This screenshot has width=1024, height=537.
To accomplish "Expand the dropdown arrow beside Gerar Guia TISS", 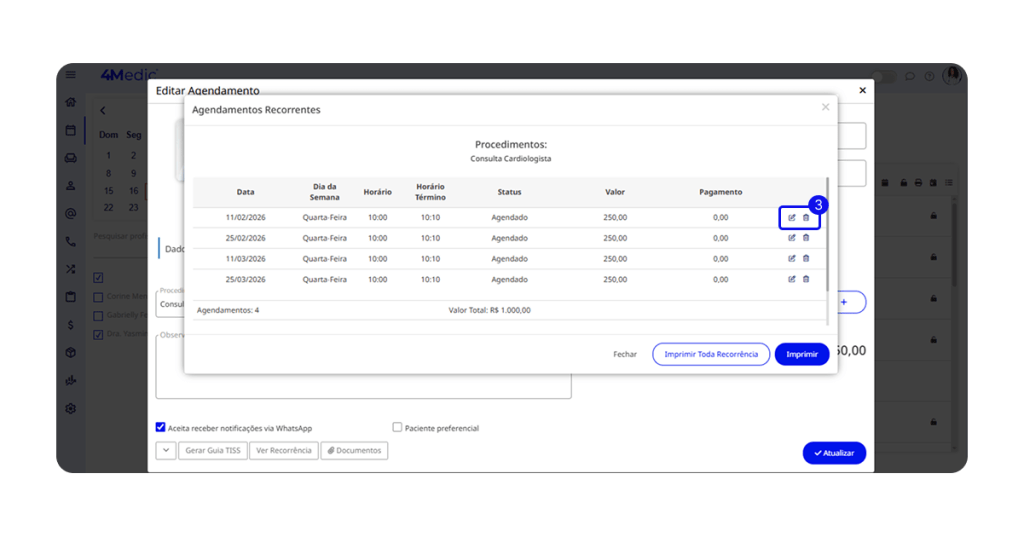I will [166, 451].
